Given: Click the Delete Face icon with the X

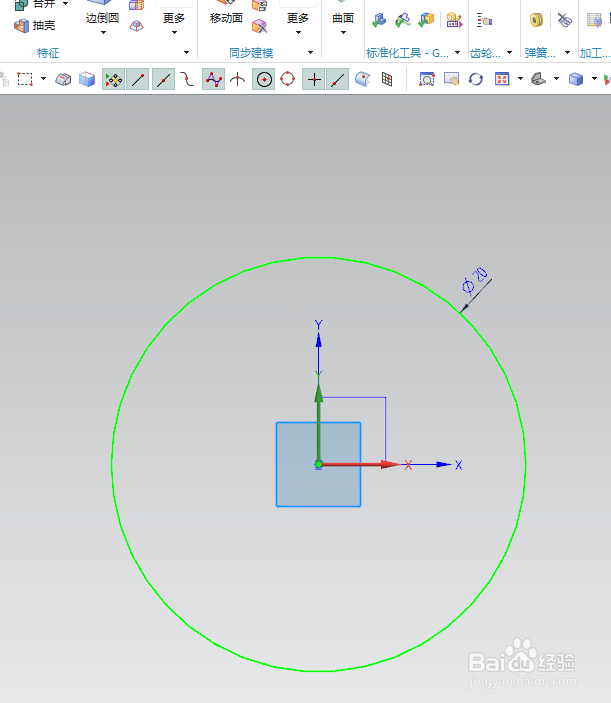Looking at the screenshot, I should (x=260, y=26).
